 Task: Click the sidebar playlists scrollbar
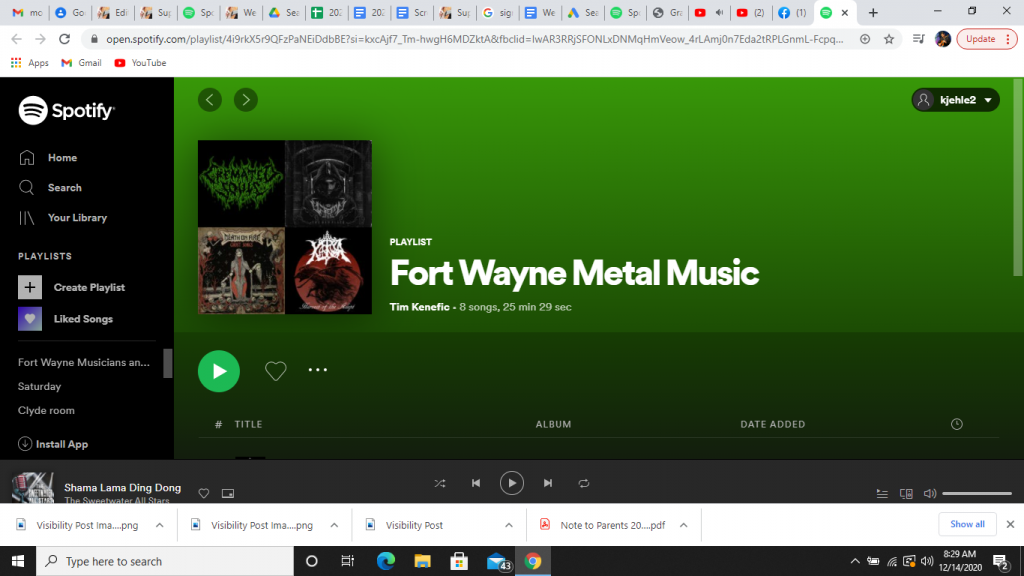point(168,363)
